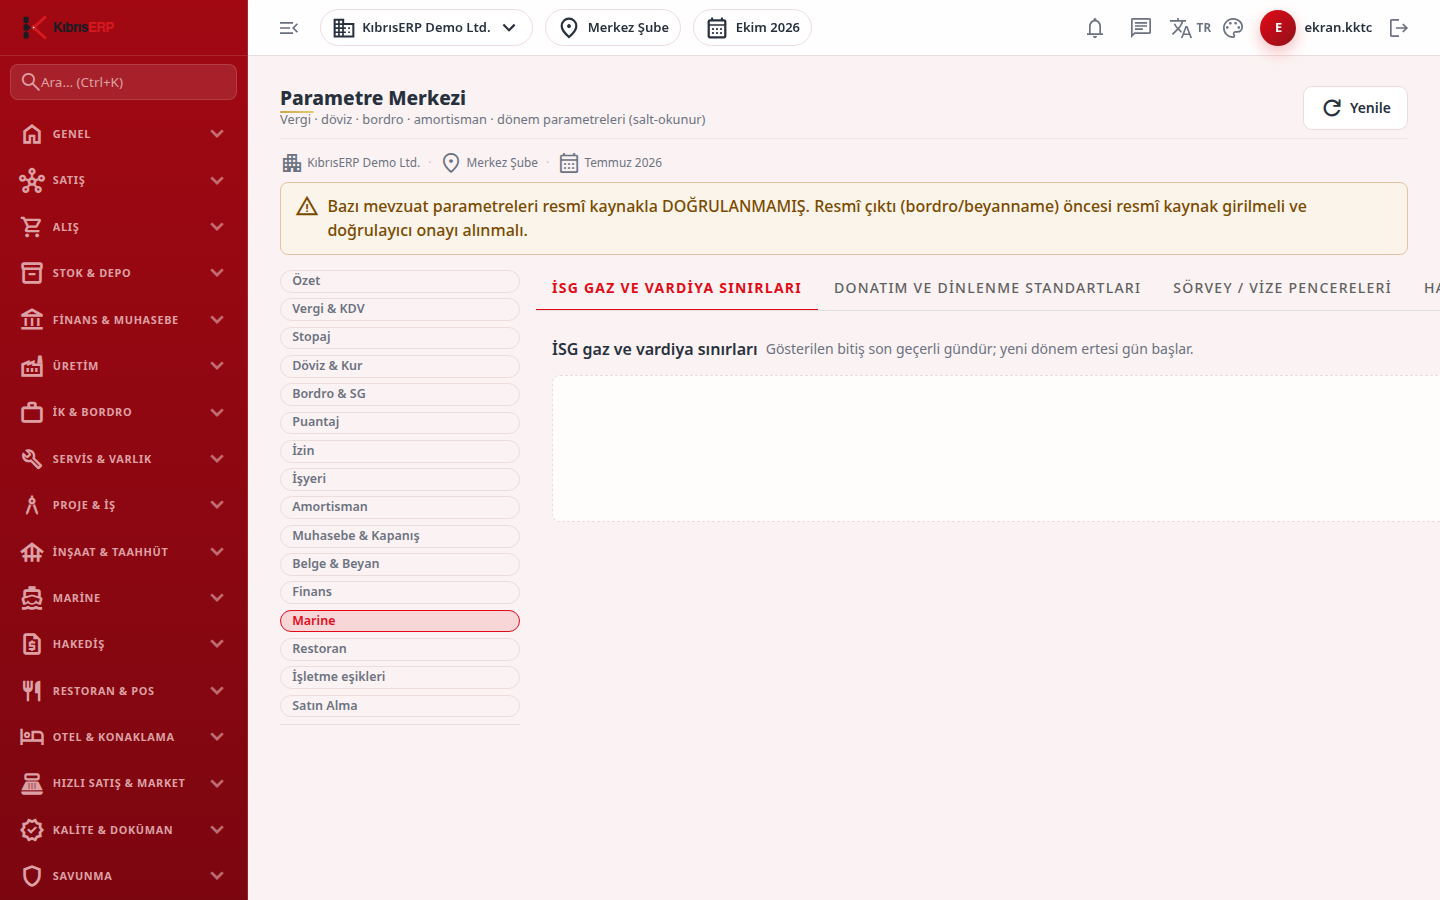Click the Restoran & POS fork icon
The height and width of the screenshot is (900, 1440).
tap(32, 691)
